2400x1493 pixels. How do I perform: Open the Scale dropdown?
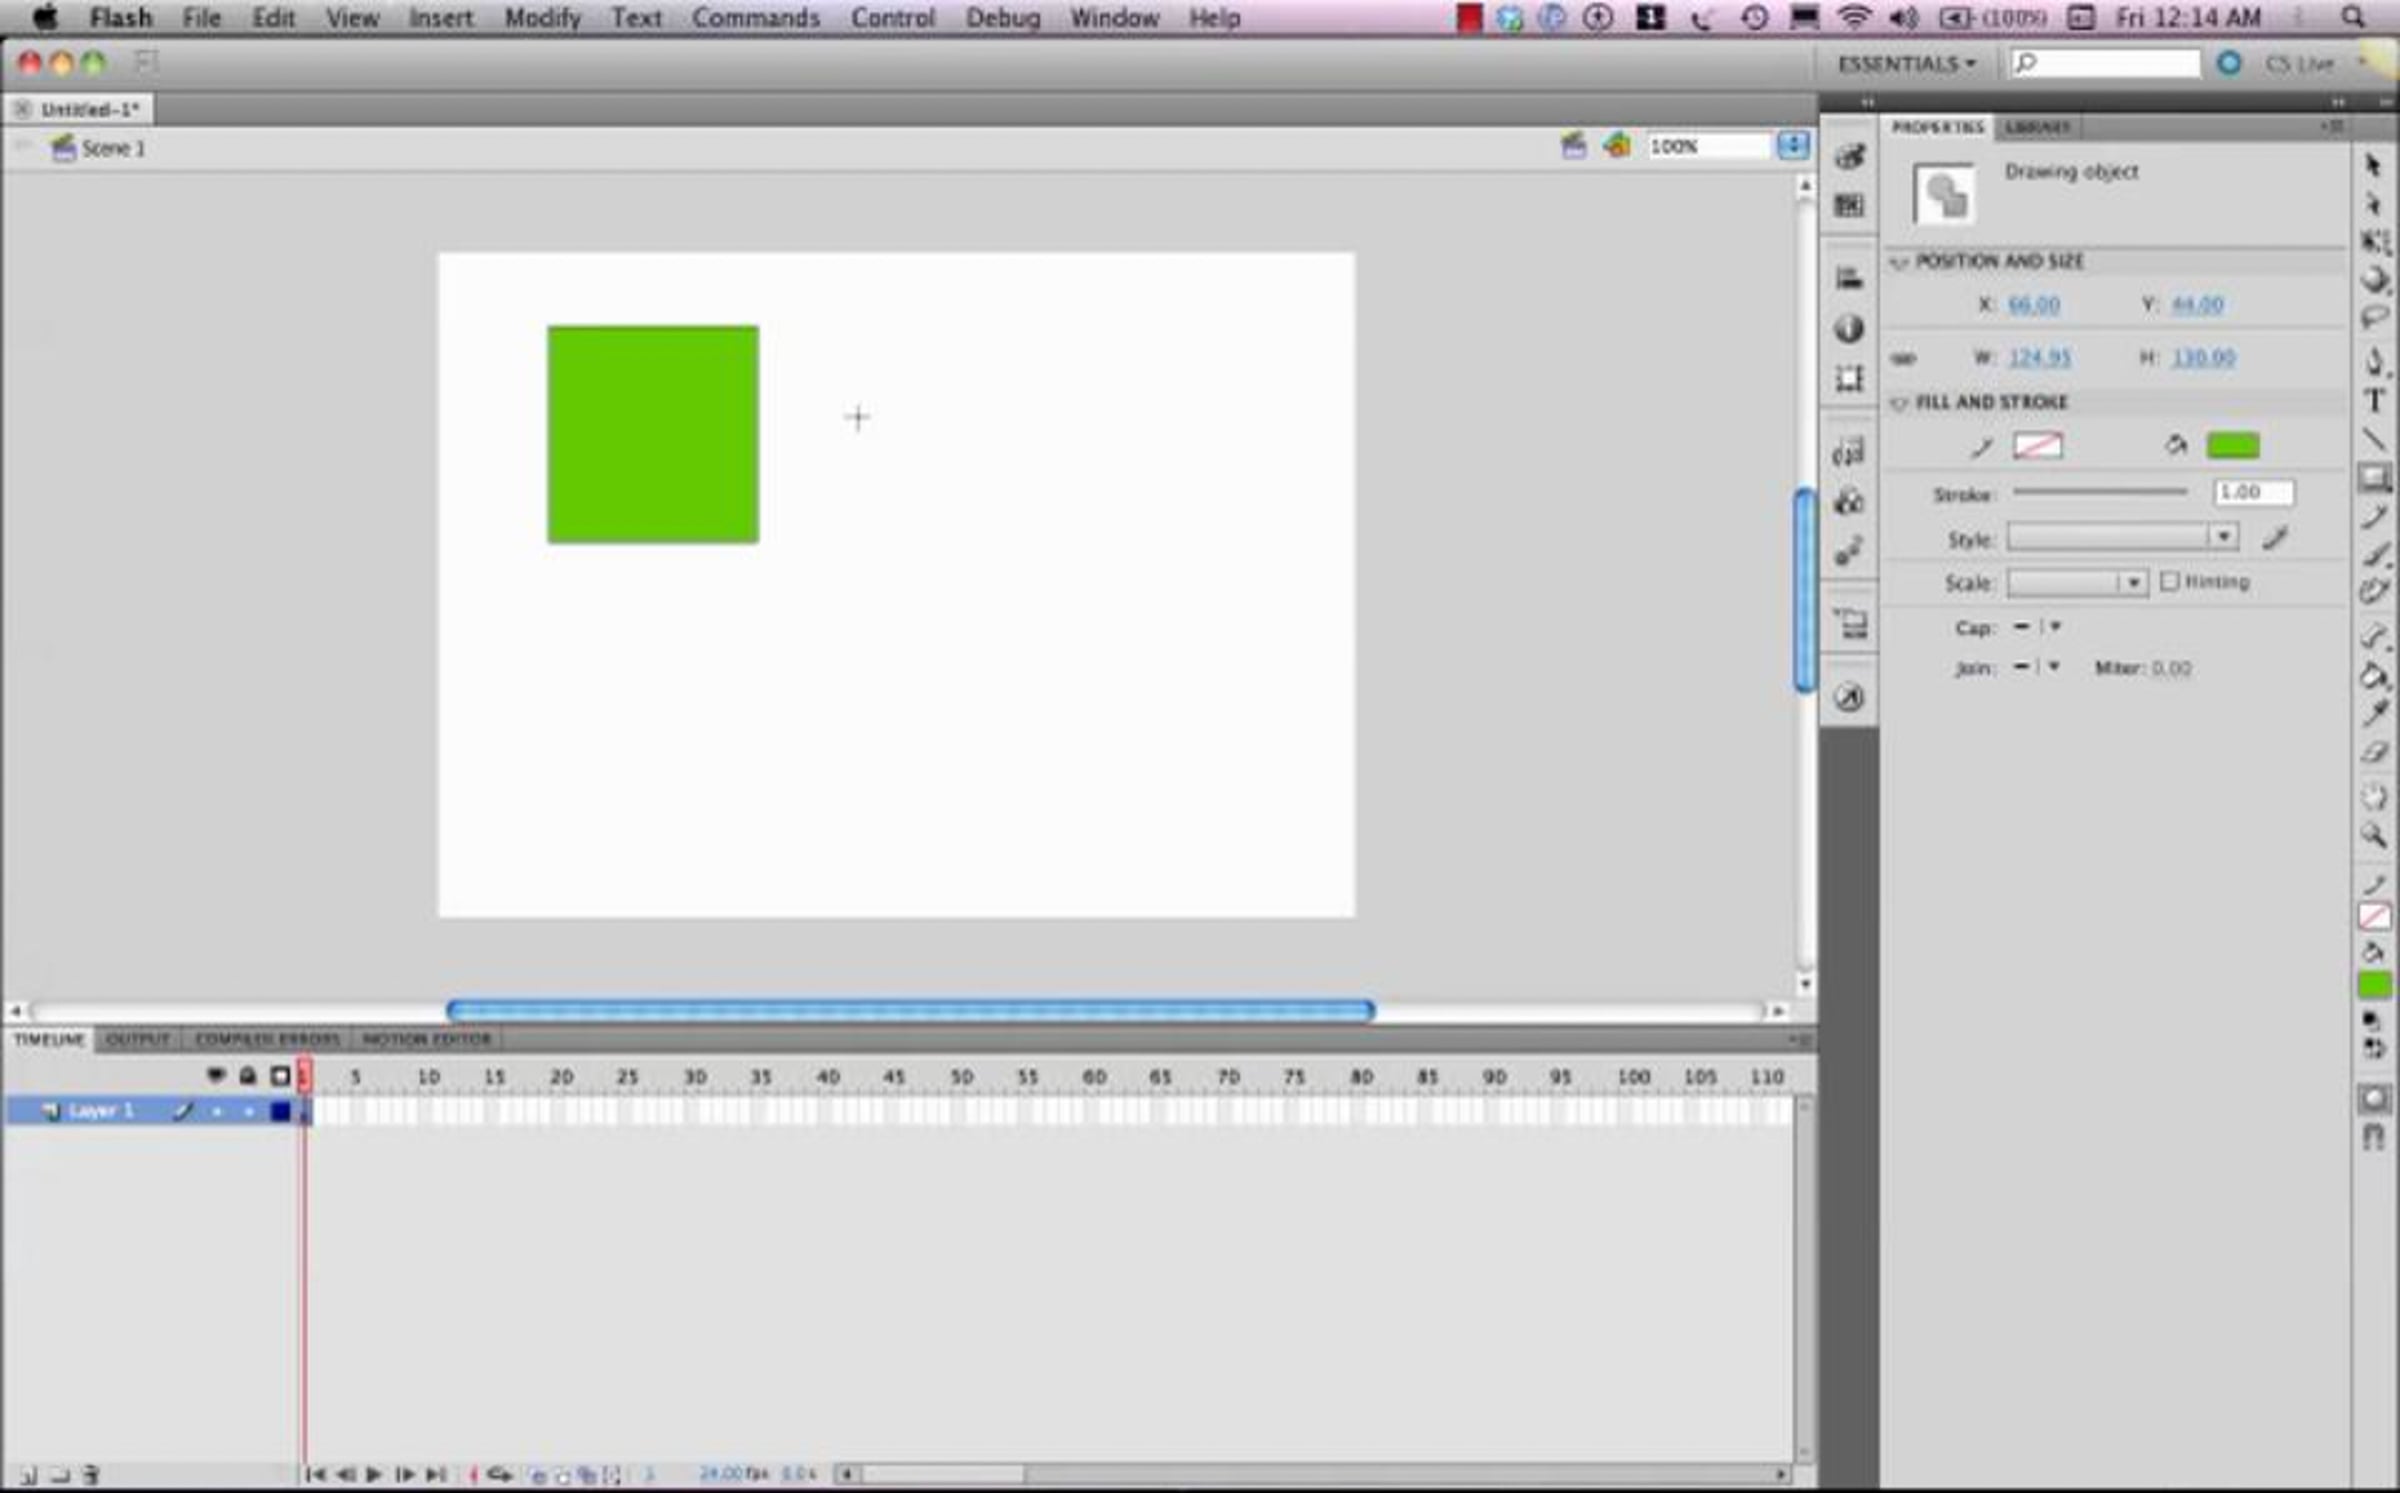click(x=2132, y=583)
